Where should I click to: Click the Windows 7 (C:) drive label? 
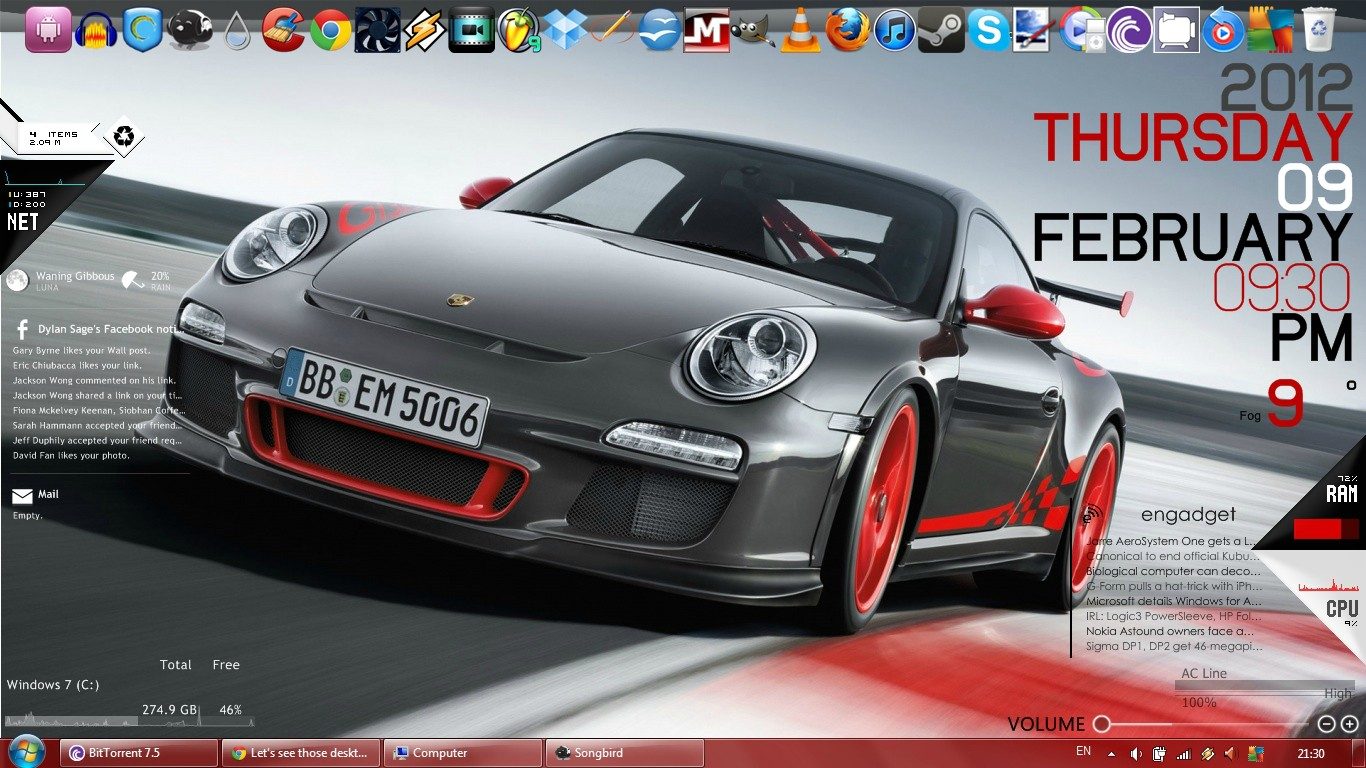click(53, 685)
